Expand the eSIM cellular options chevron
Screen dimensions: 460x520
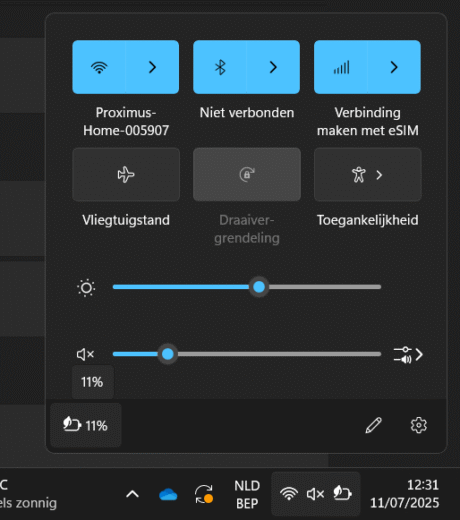click(394, 67)
